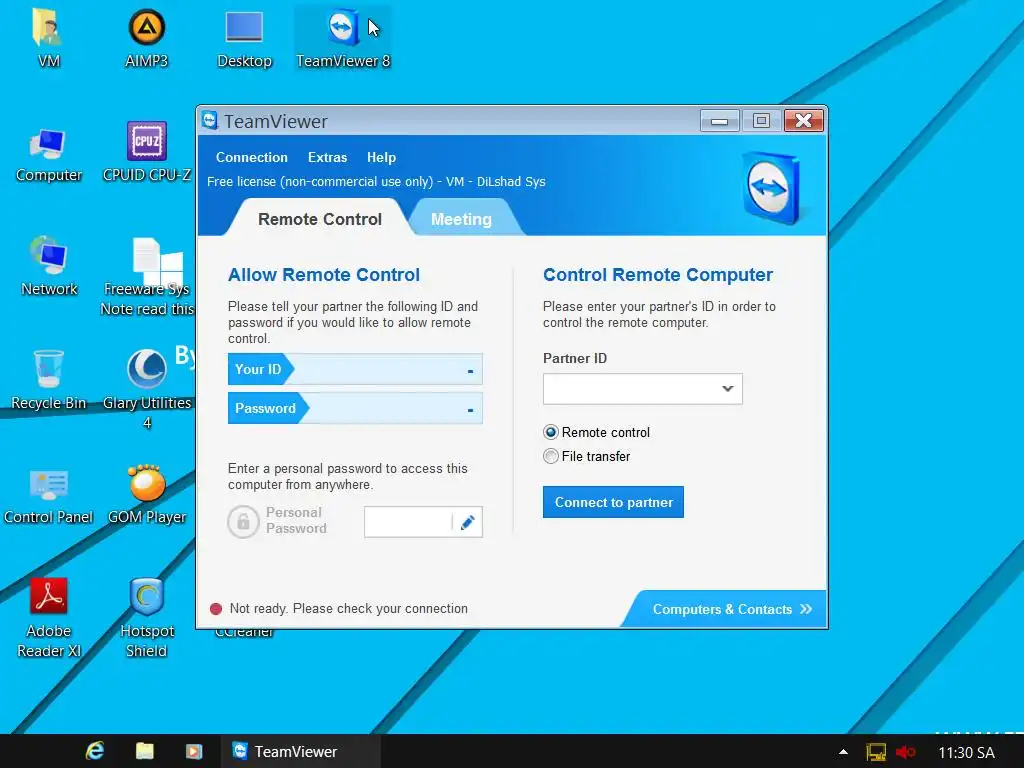Screen dimensions: 1024x768
Task: Open the Connection menu
Action: click(251, 157)
